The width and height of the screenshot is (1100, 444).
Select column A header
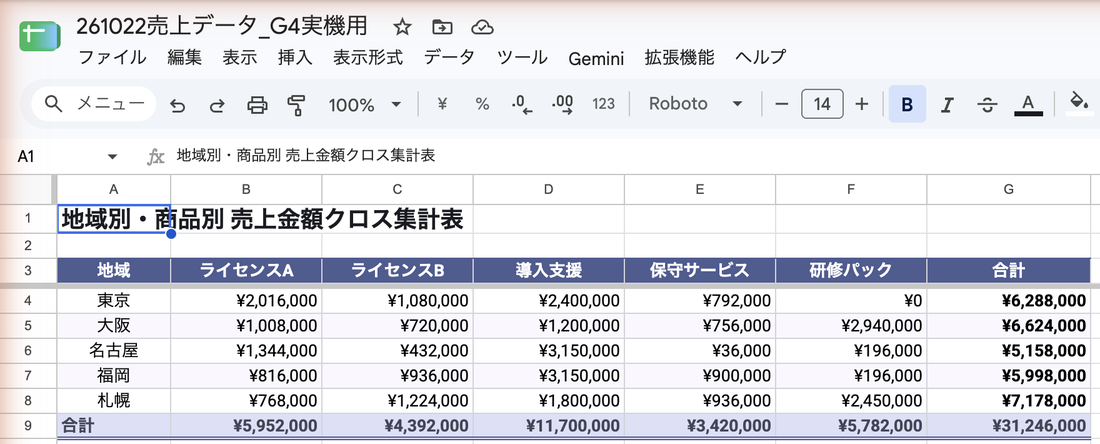[x=114, y=189]
